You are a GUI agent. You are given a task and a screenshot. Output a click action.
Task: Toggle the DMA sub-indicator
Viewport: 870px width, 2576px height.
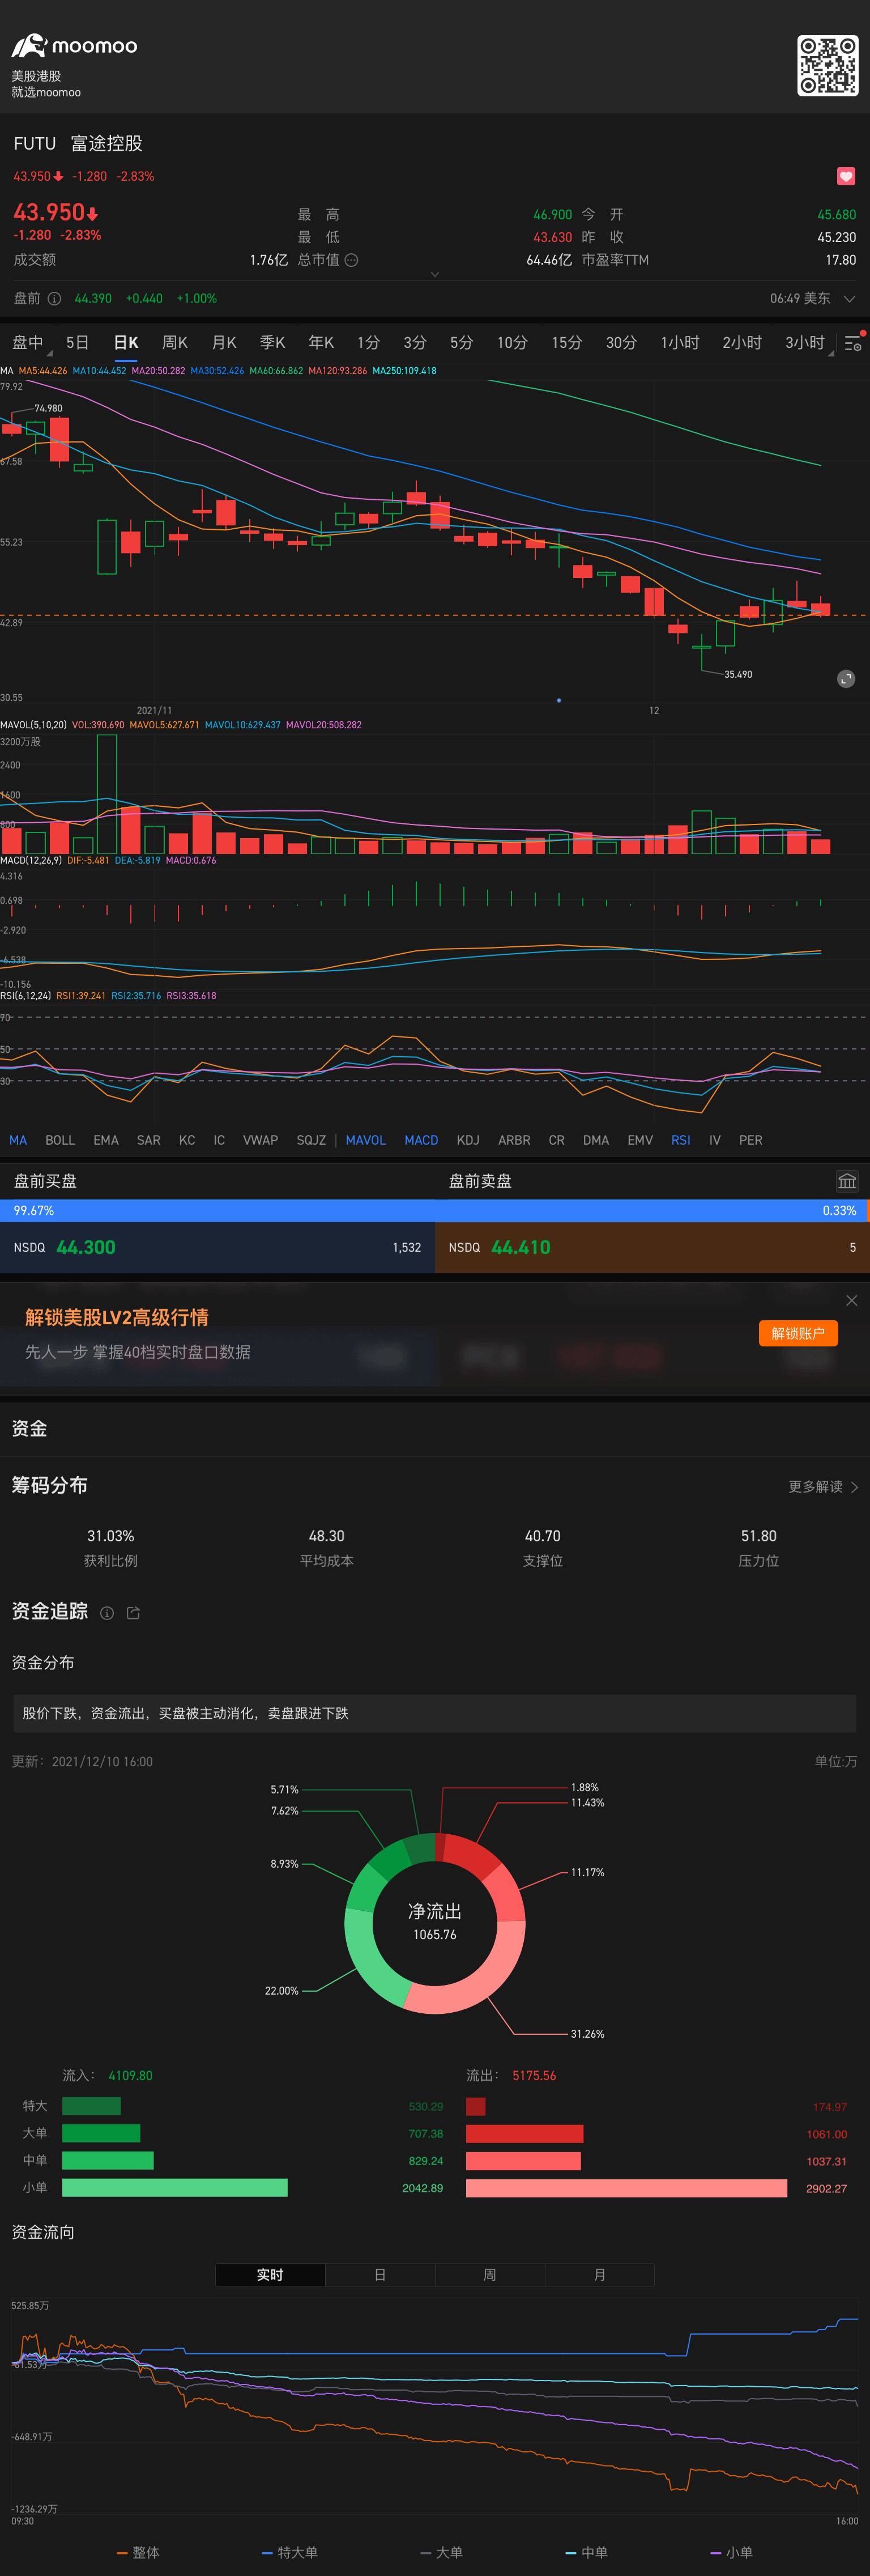pyautogui.click(x=596, y=1140)
